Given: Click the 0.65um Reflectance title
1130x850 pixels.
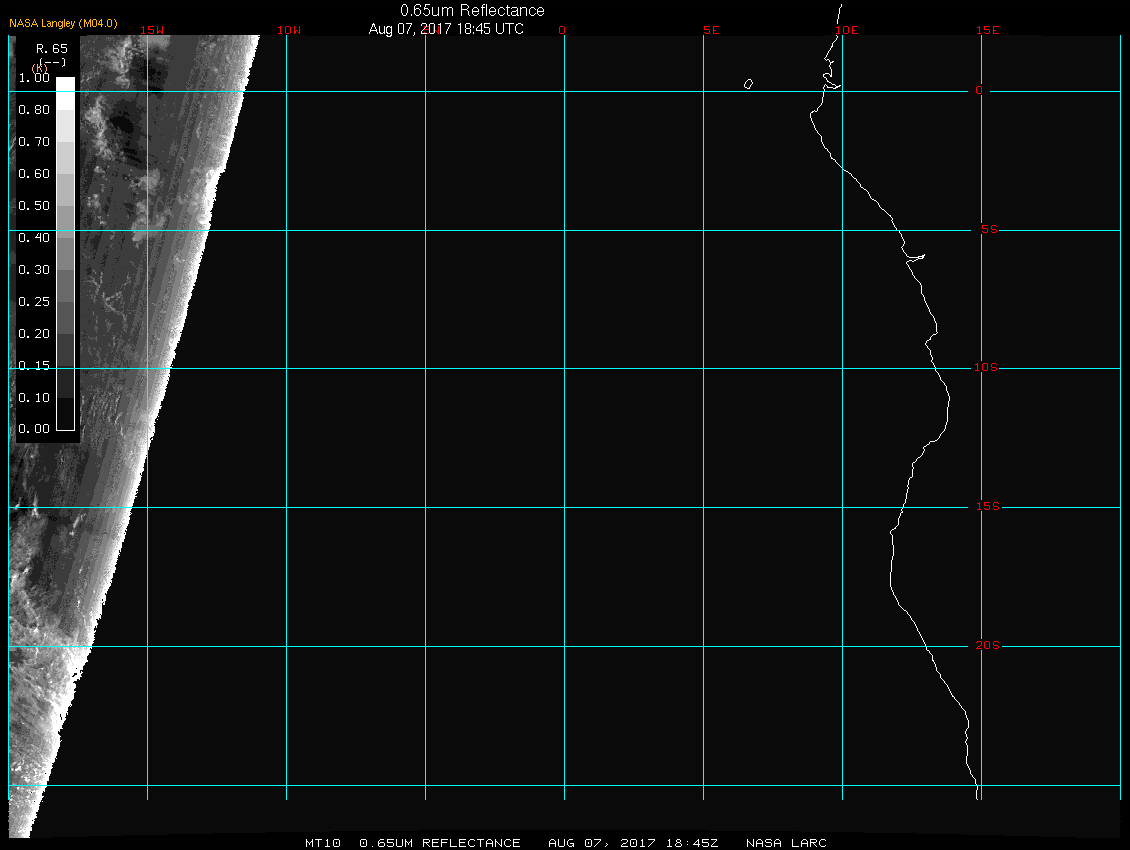Looking at the screenshot, I should pyautogui.click(x=472, y=10).
